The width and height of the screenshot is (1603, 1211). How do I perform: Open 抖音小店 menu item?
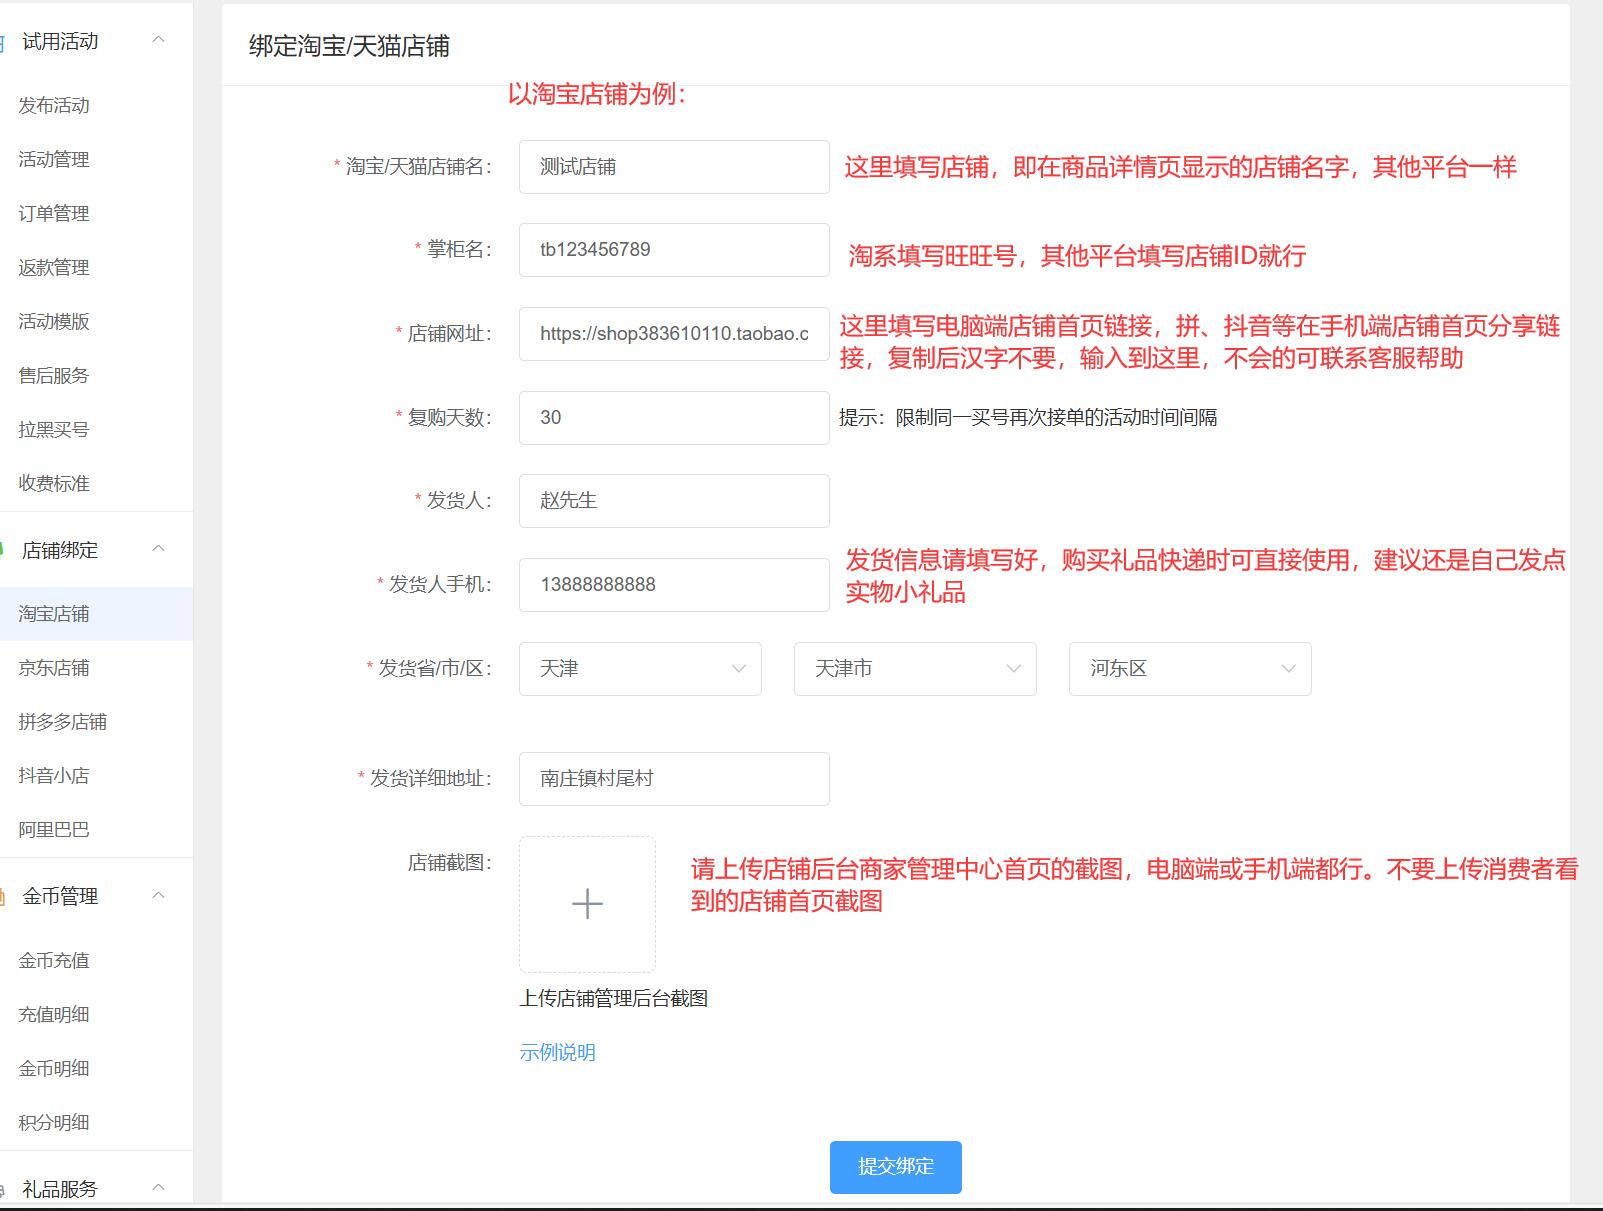tap(54, 776)
